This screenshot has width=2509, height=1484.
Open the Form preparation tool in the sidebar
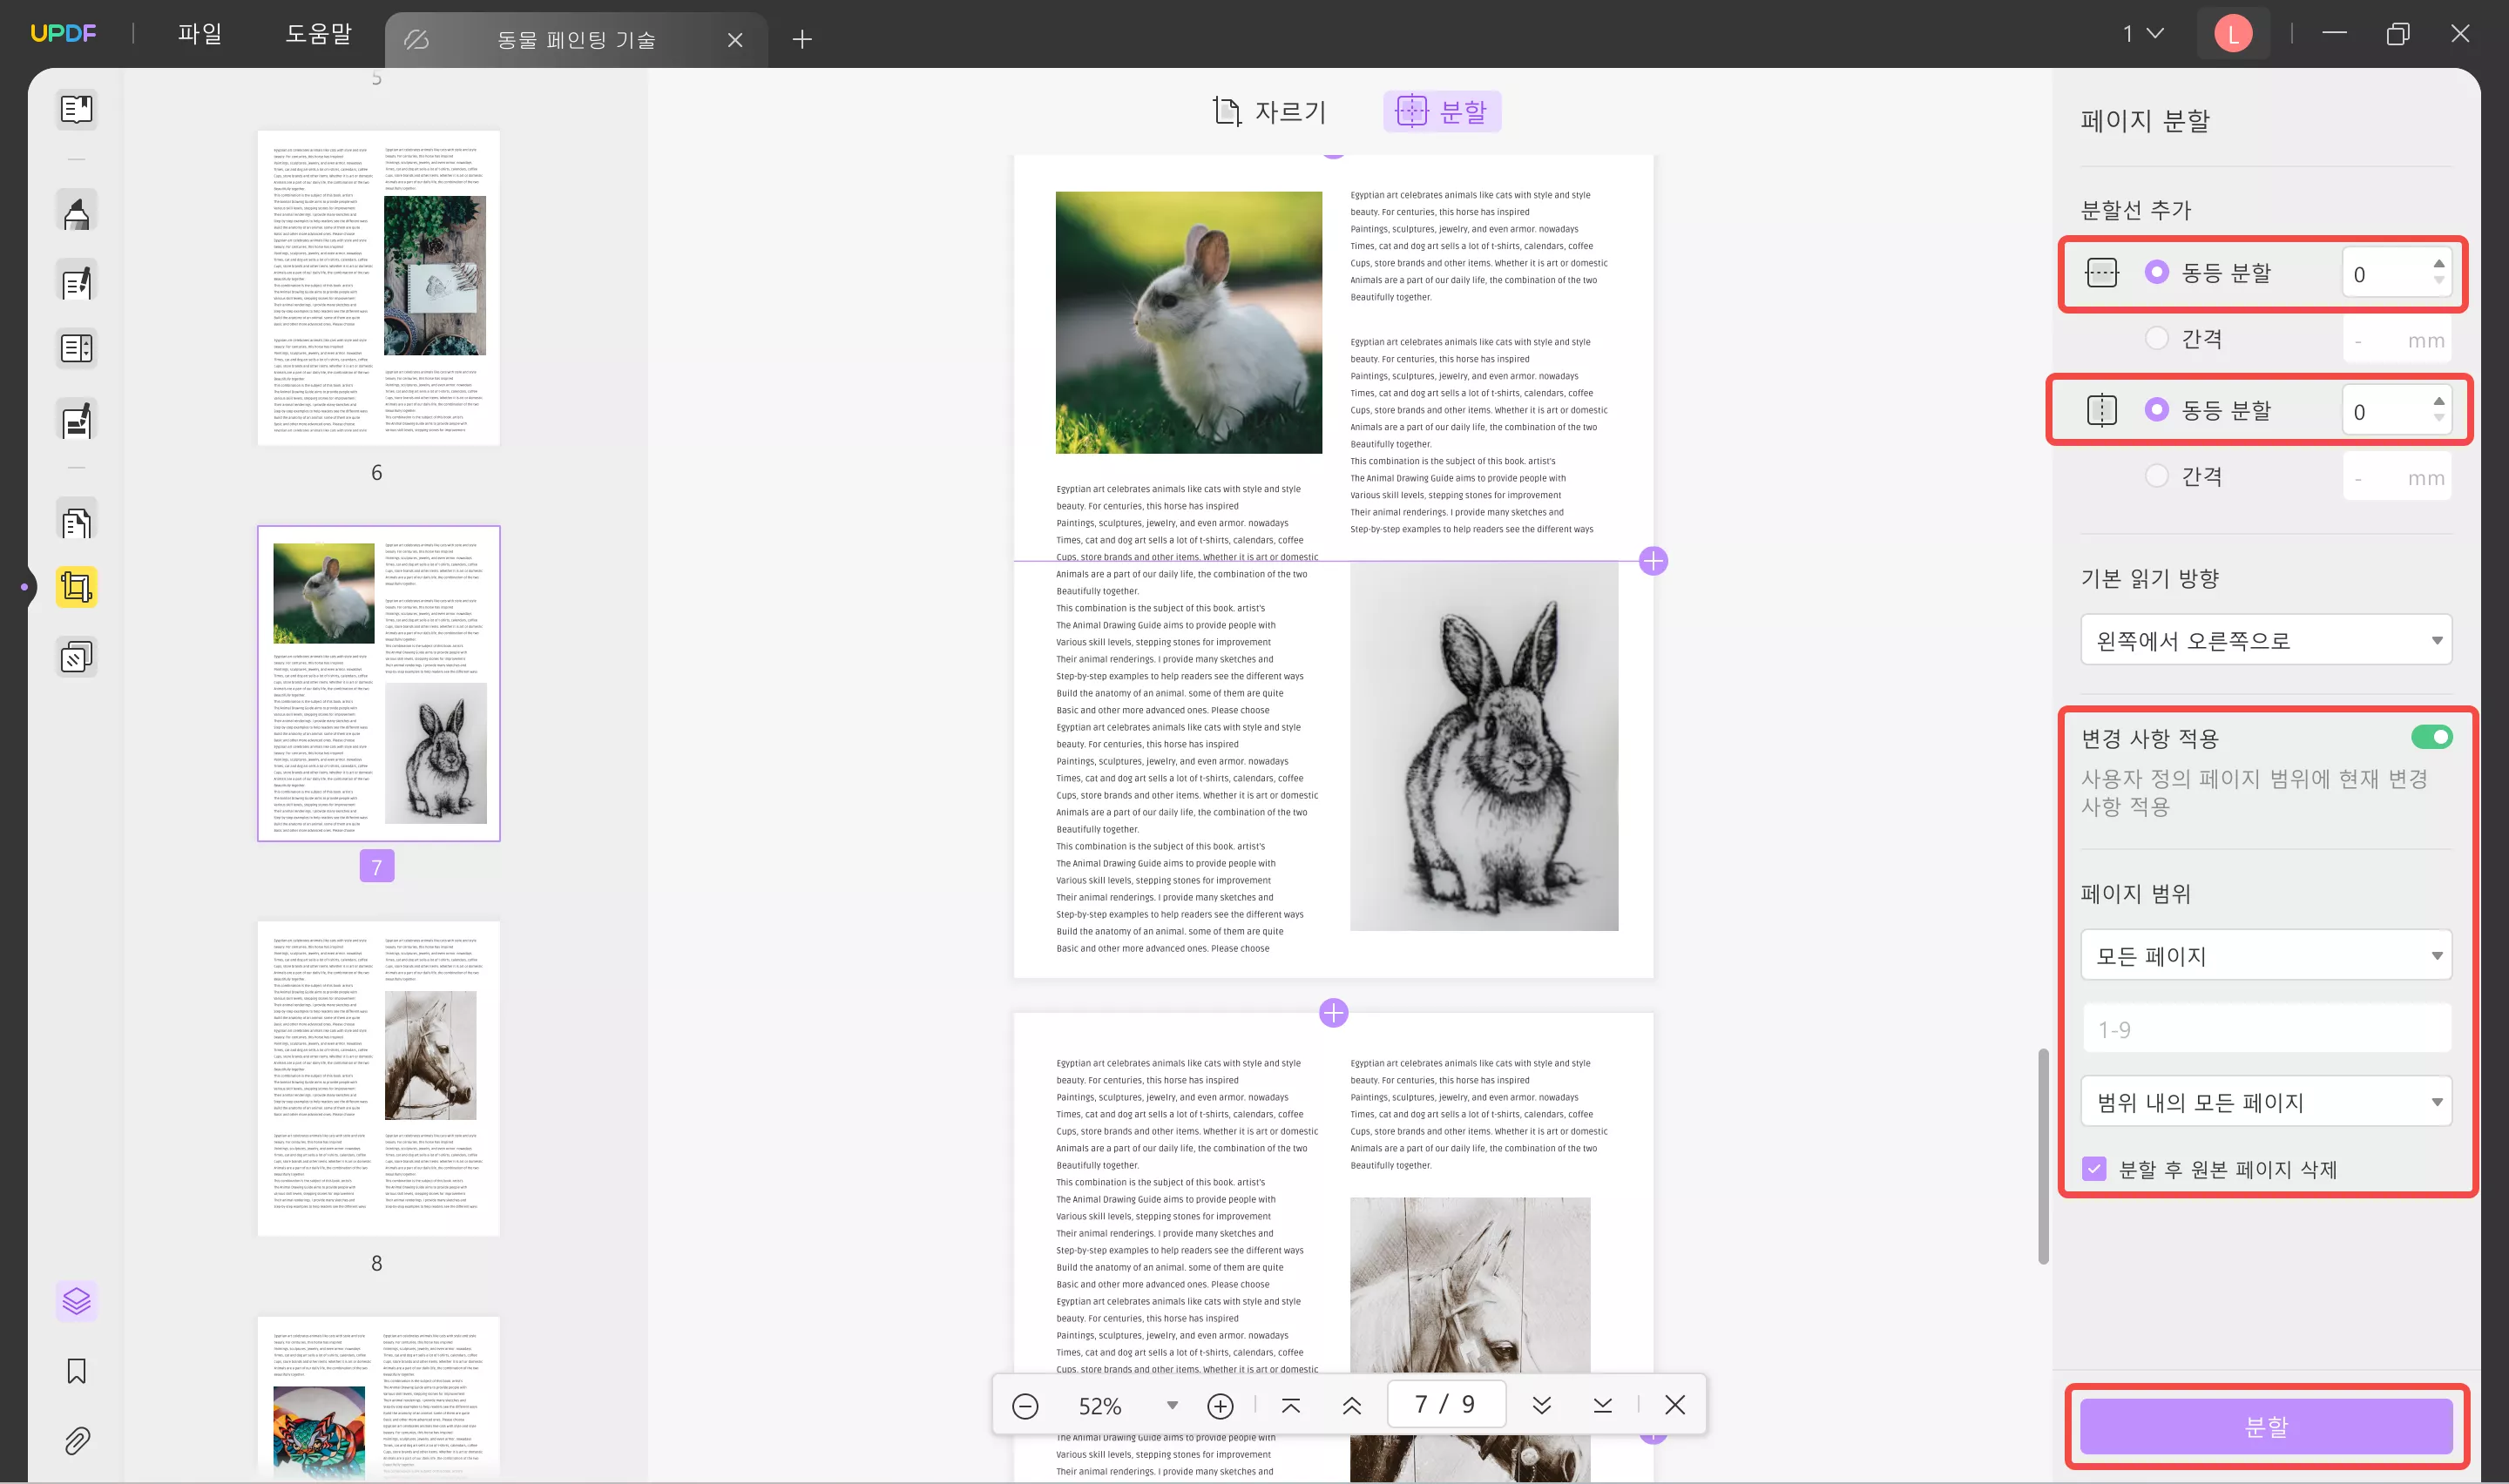pyautogui.click(x=77, y=348)
